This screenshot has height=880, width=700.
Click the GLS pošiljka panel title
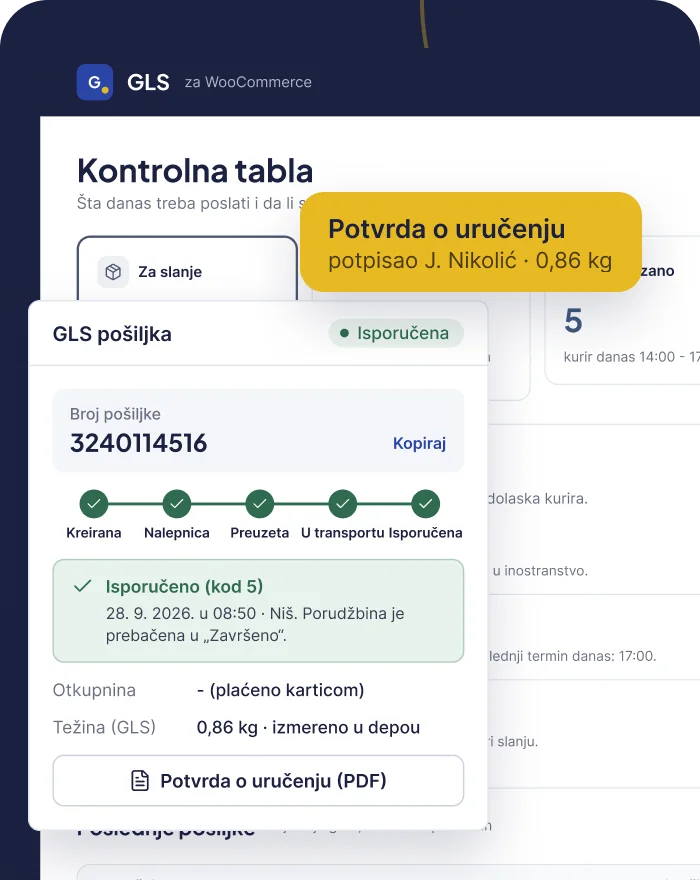112,334
